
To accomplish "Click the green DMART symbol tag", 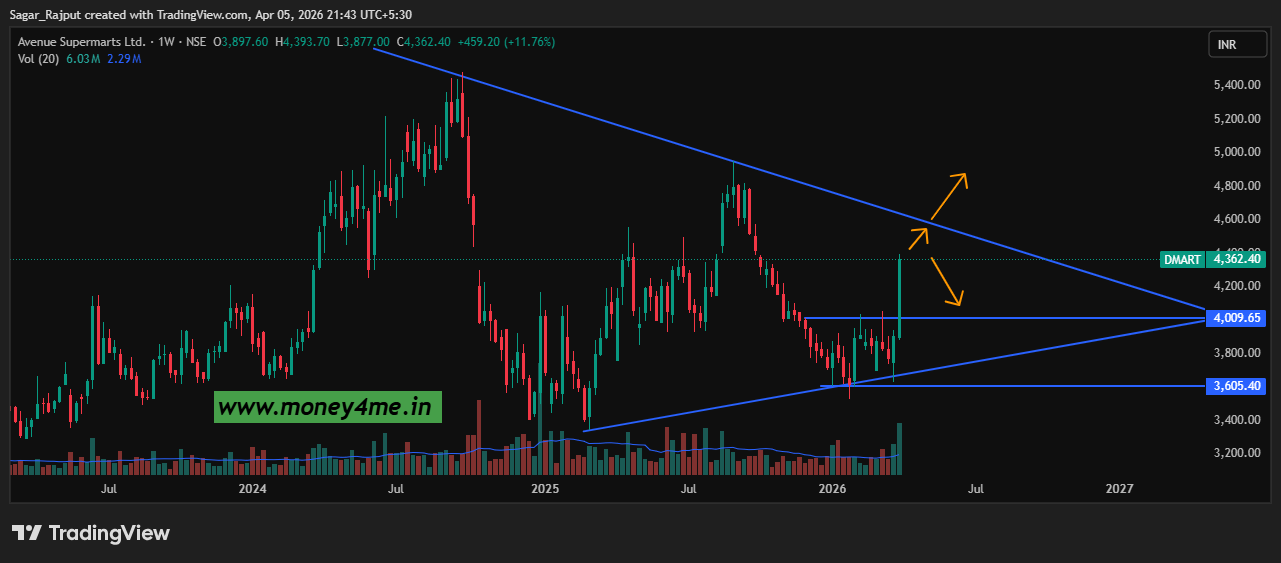I will pos(1182,259).
